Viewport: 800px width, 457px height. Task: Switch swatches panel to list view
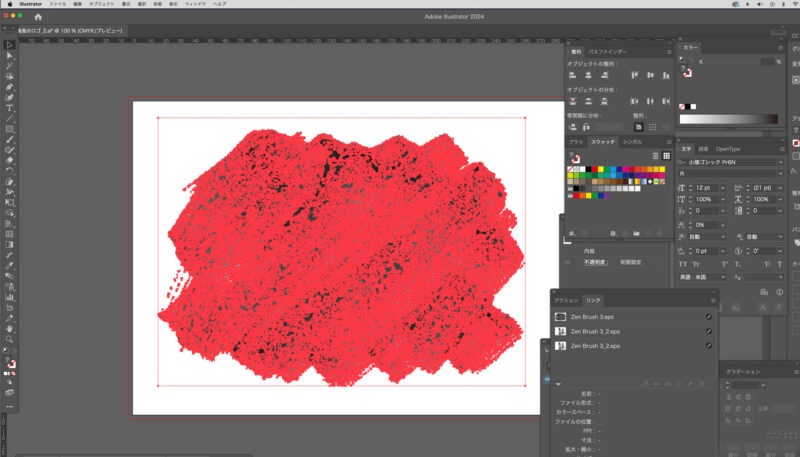tap(656, 156)
